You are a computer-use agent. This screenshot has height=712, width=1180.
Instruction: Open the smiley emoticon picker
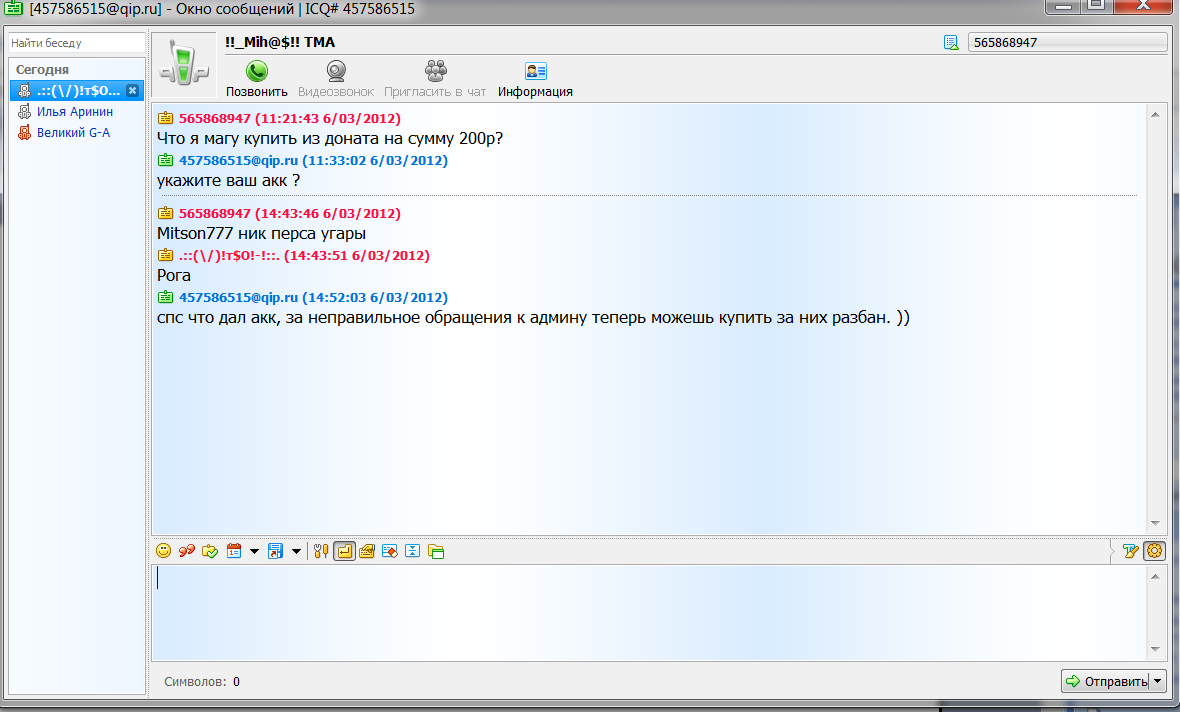pos(163,551)
